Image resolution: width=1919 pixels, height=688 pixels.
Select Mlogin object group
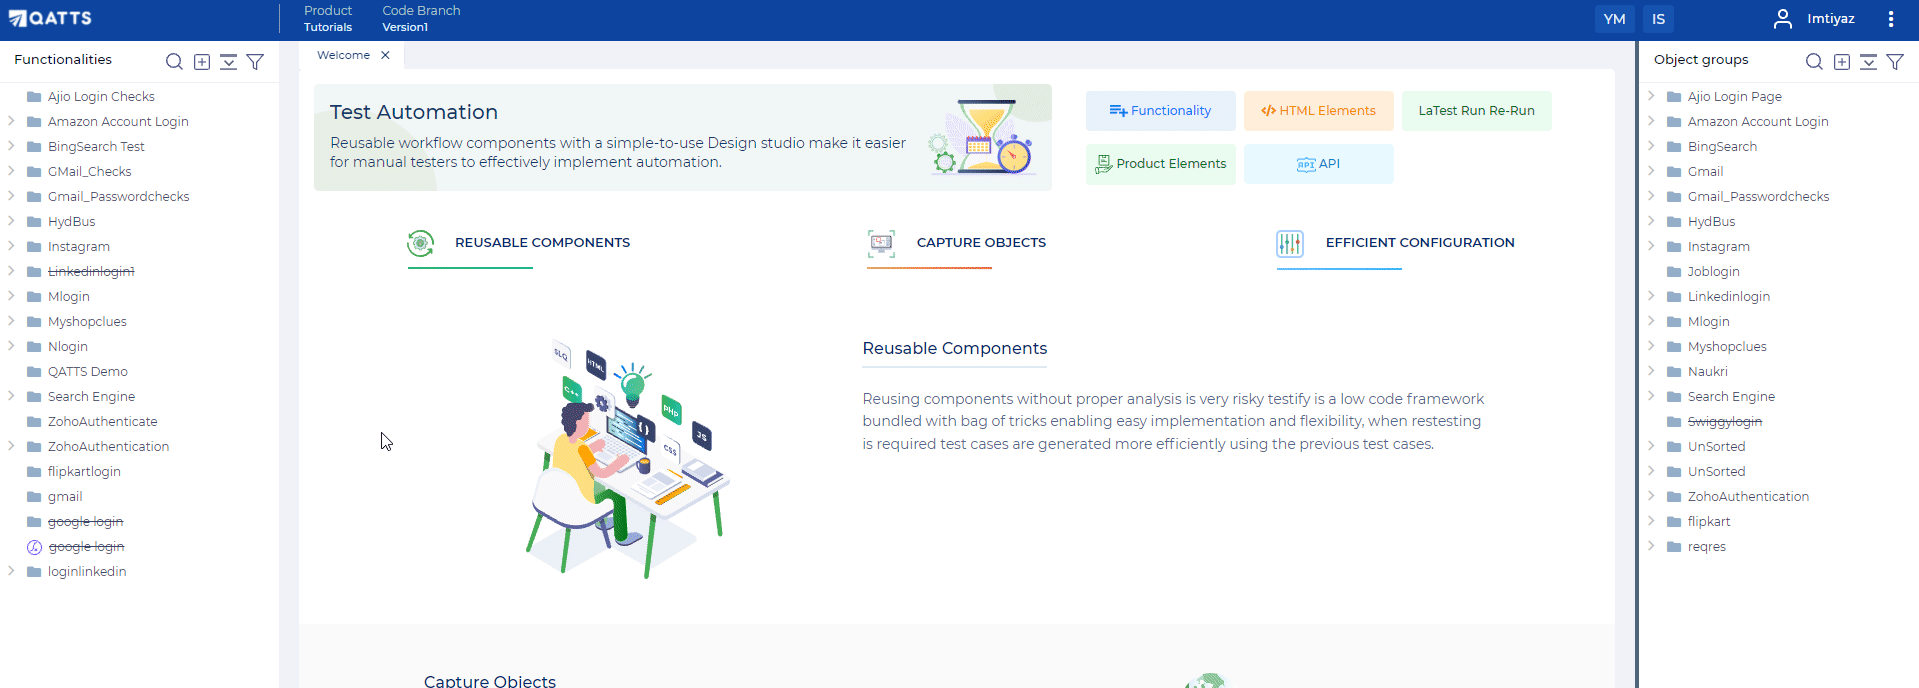pos(1708,322)
